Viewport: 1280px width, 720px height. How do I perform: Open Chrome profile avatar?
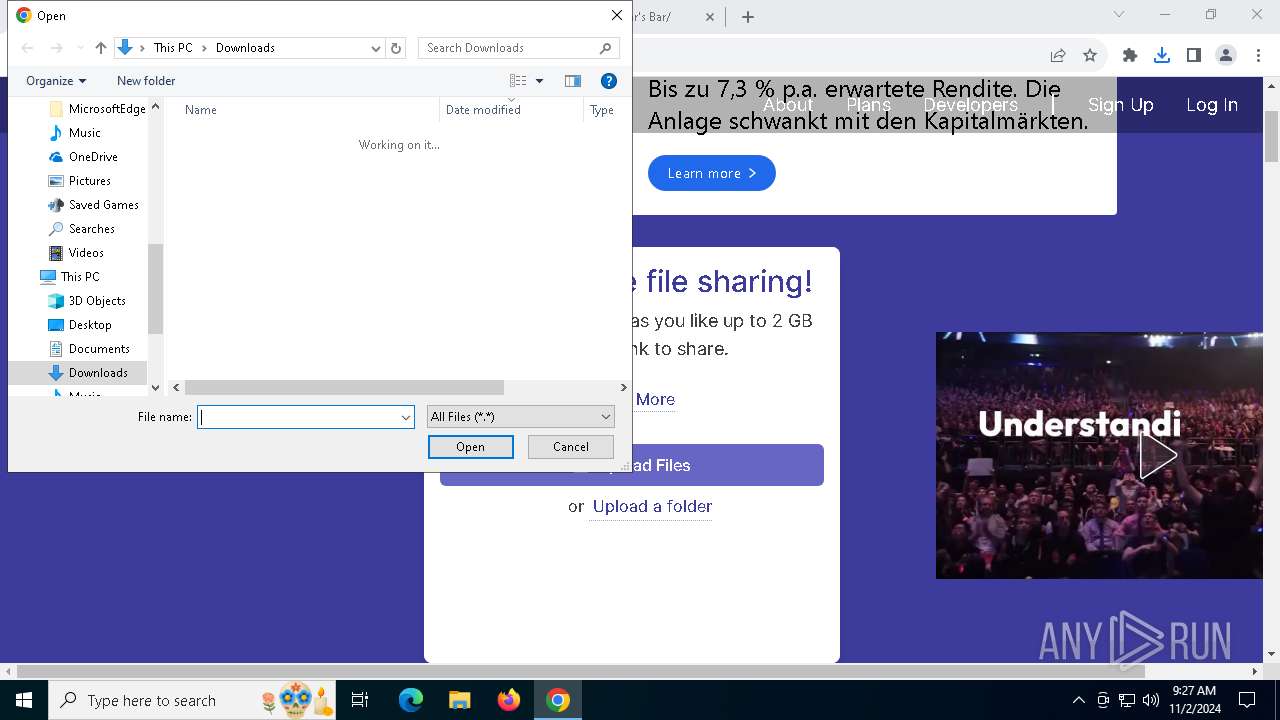coord(1226,56)
